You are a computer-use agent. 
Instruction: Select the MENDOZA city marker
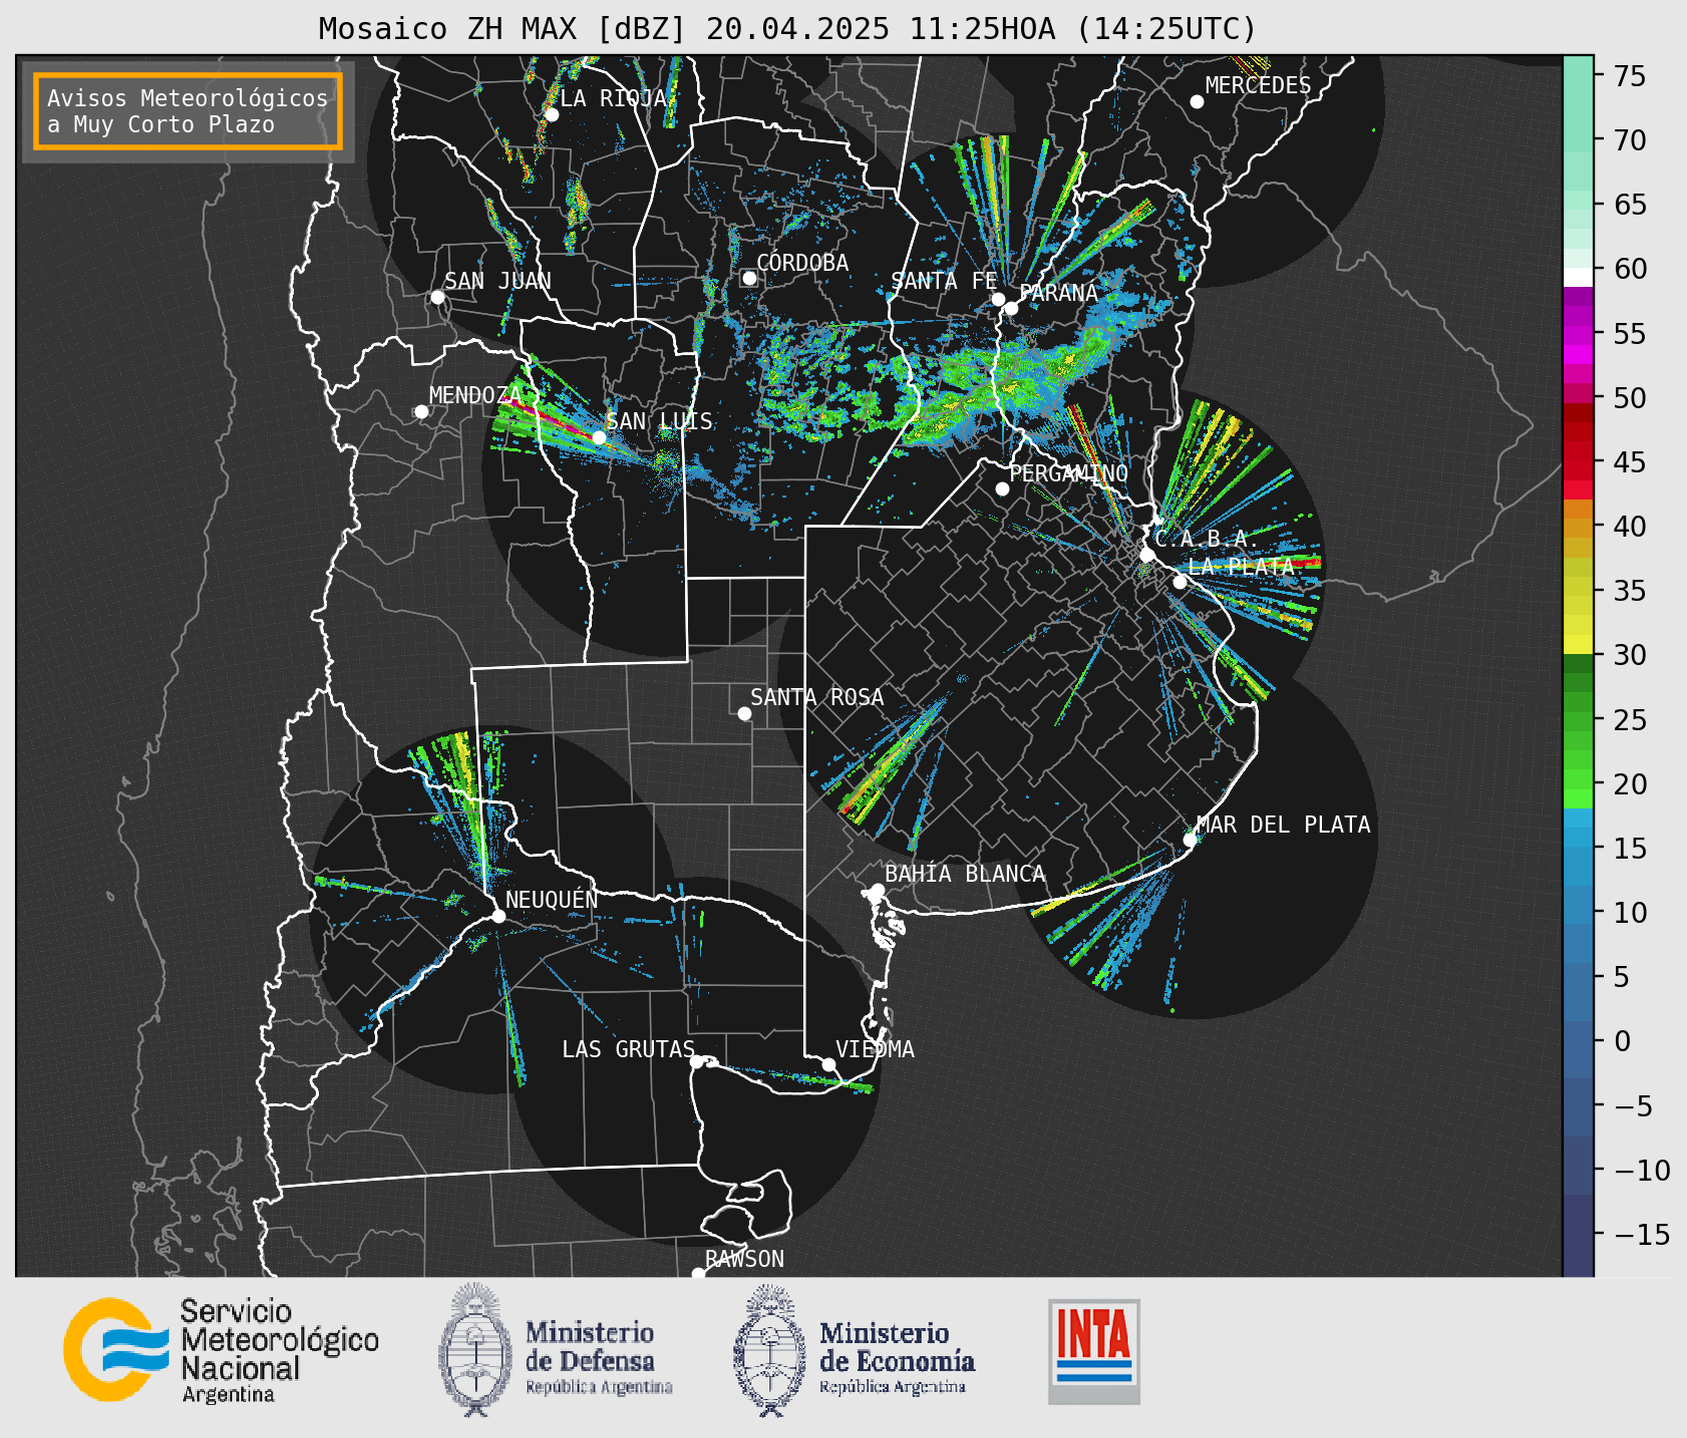click(x=422, y=412)
